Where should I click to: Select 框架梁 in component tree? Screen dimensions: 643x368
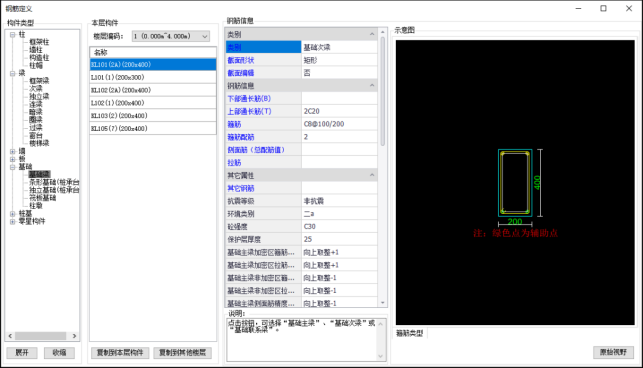(39, 81)
